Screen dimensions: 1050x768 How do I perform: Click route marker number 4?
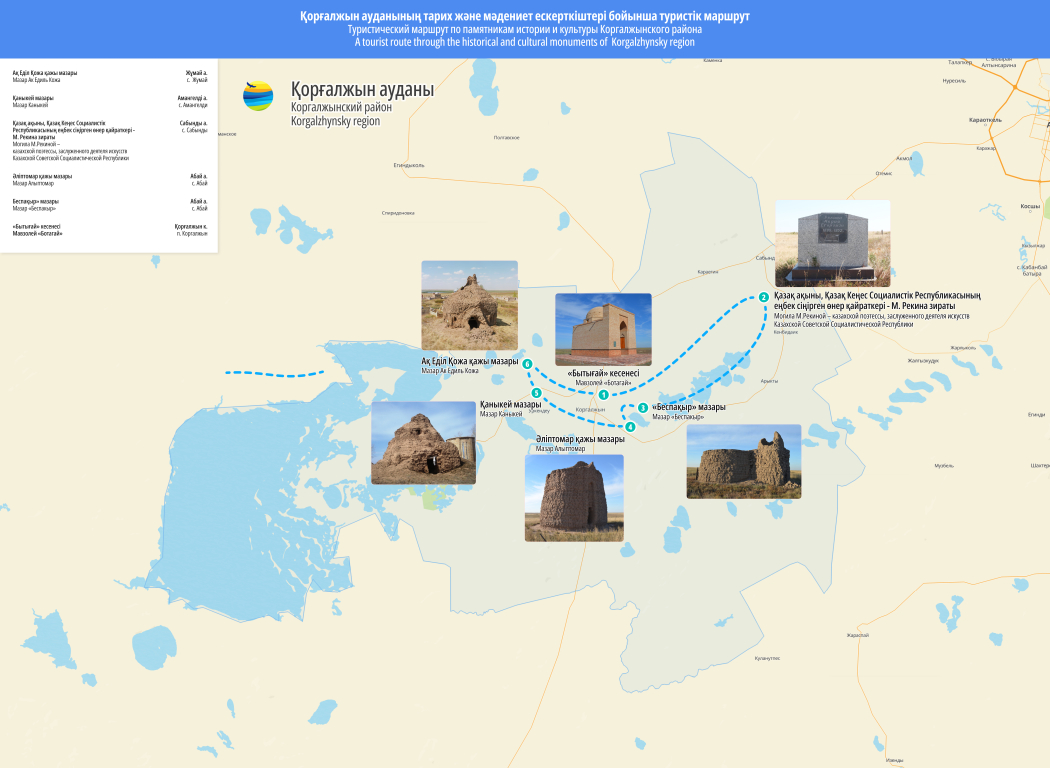[630, 427]
